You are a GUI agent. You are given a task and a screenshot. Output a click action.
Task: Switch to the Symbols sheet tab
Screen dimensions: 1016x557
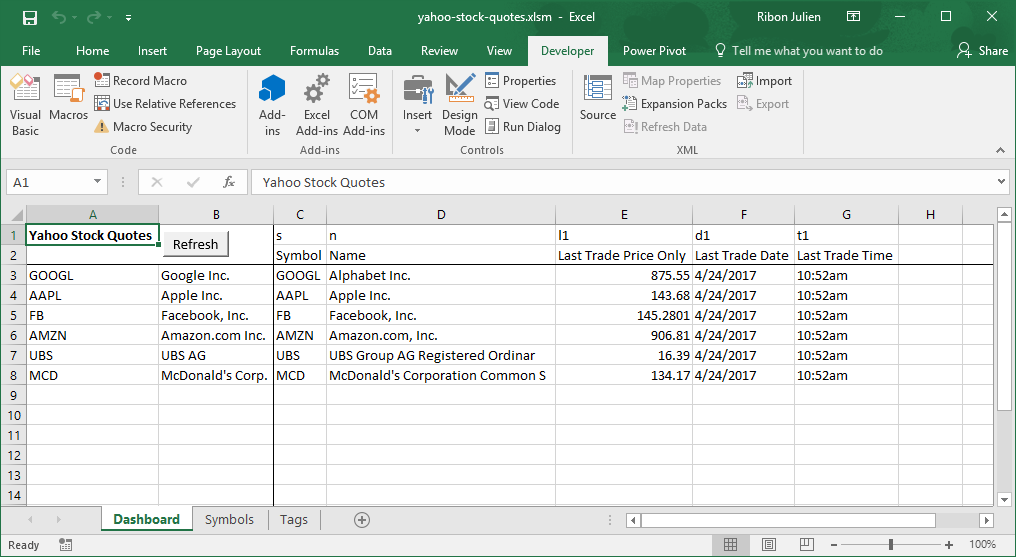pos(229,519)
